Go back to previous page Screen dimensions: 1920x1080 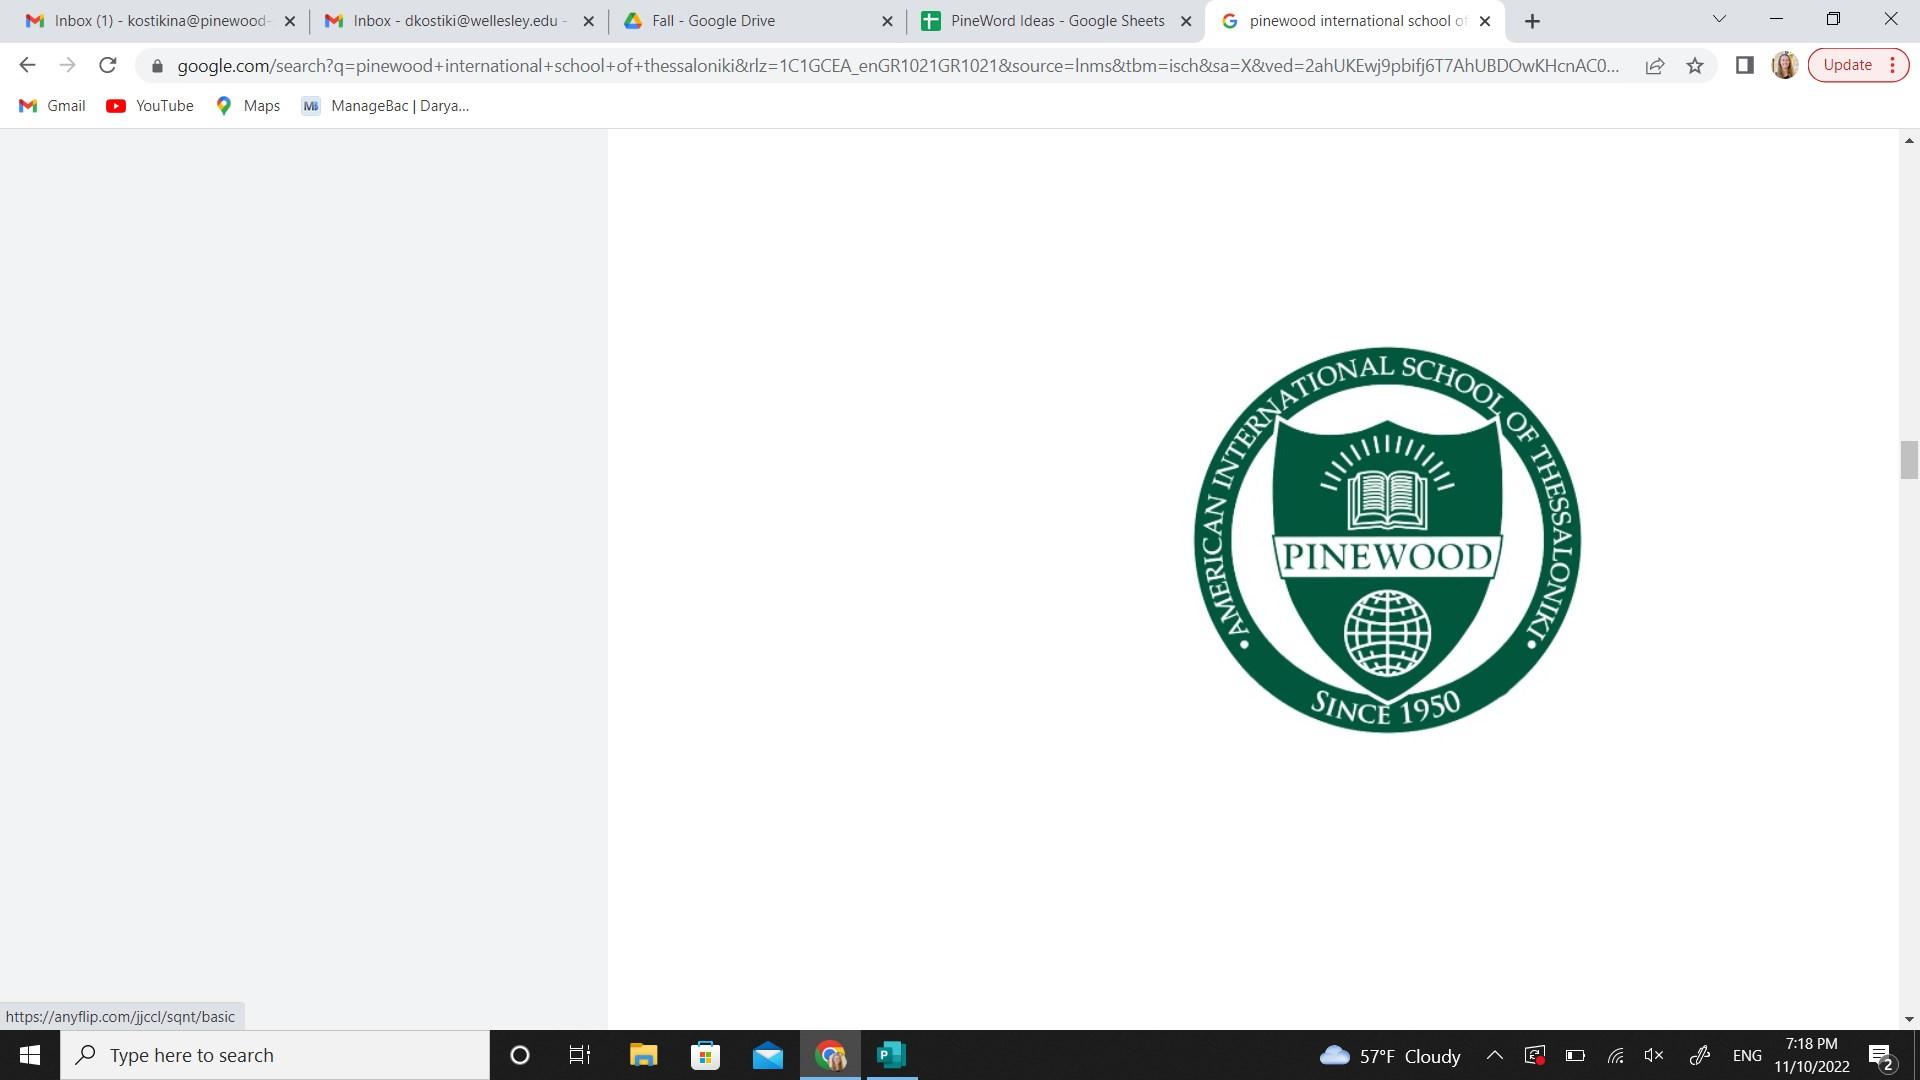click(27, 66)
